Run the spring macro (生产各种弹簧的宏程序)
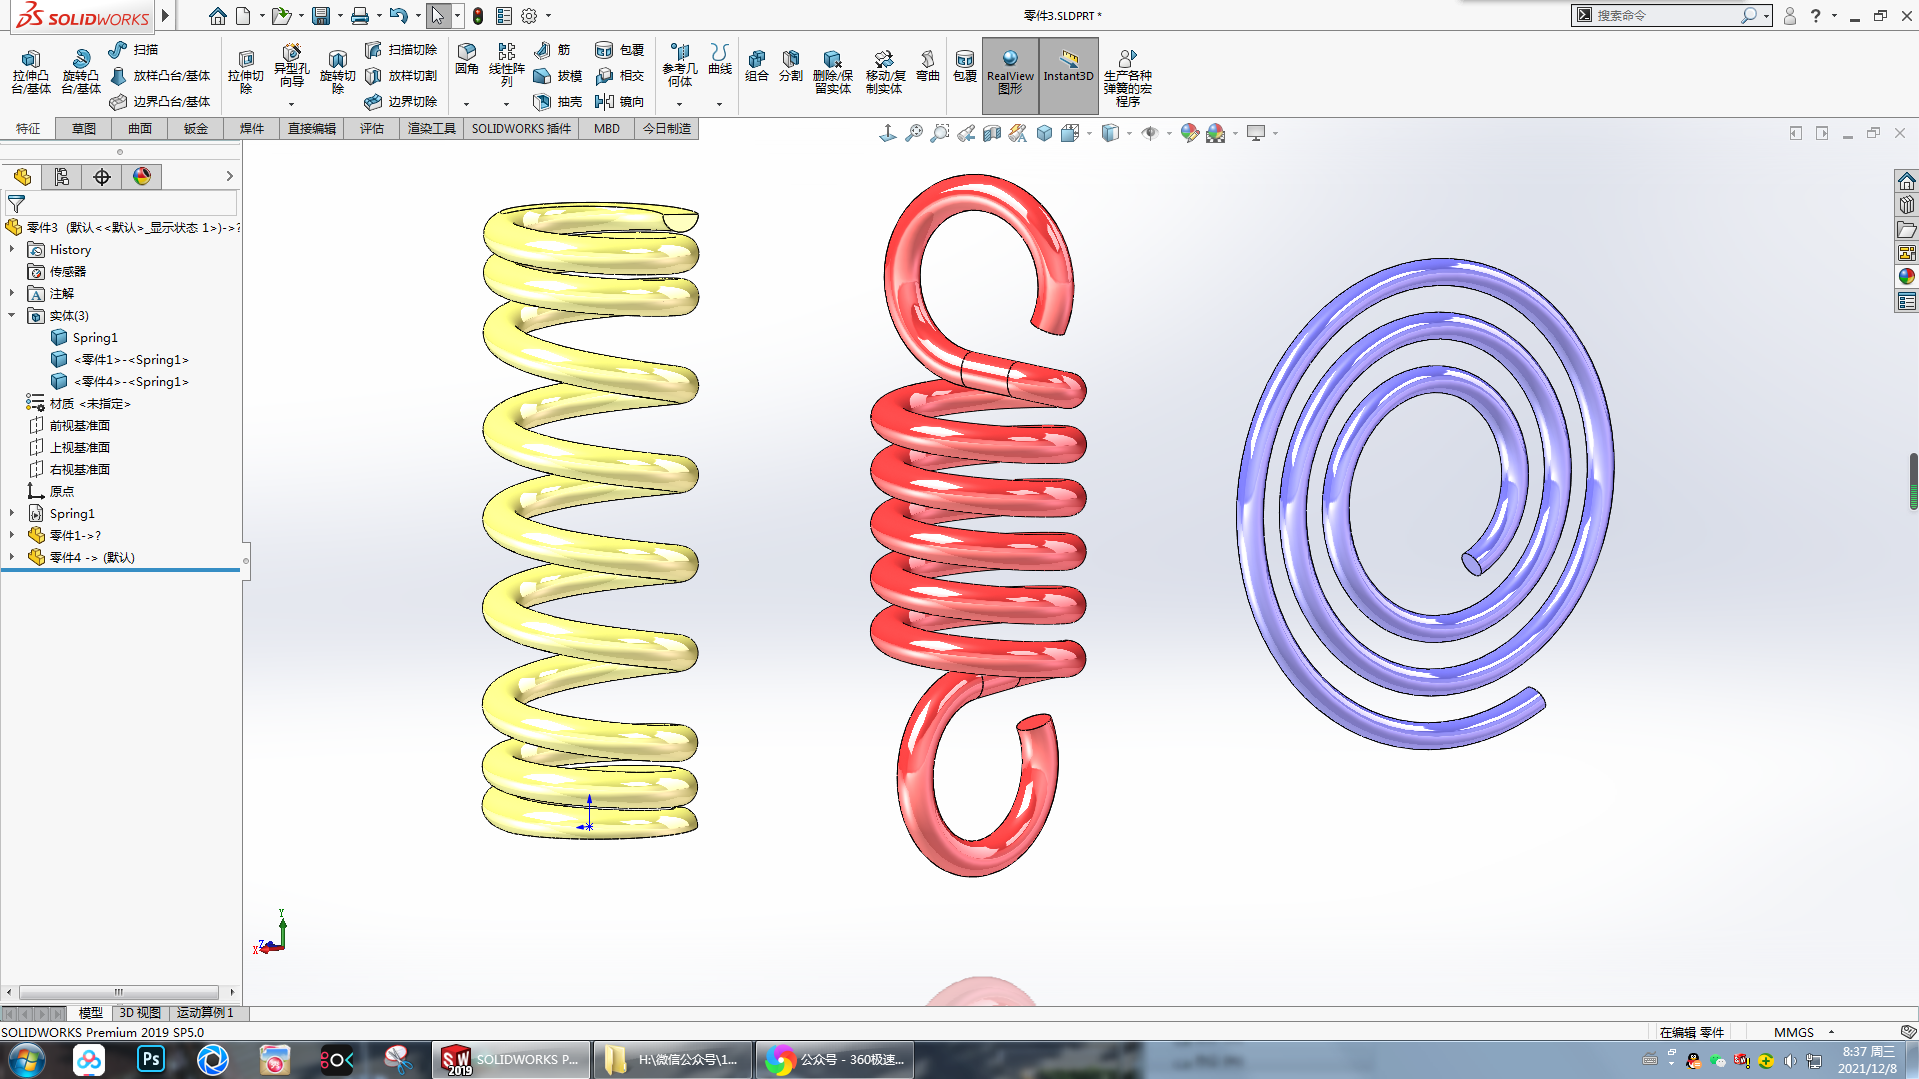 pos(1127,77)
